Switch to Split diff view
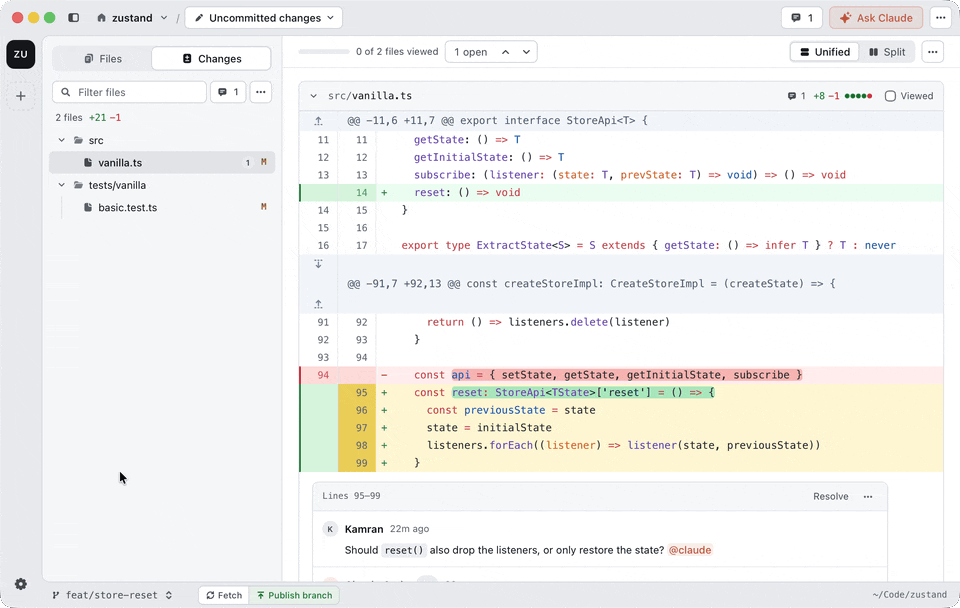This screenshot has width=960, height=608. [887, 52]
